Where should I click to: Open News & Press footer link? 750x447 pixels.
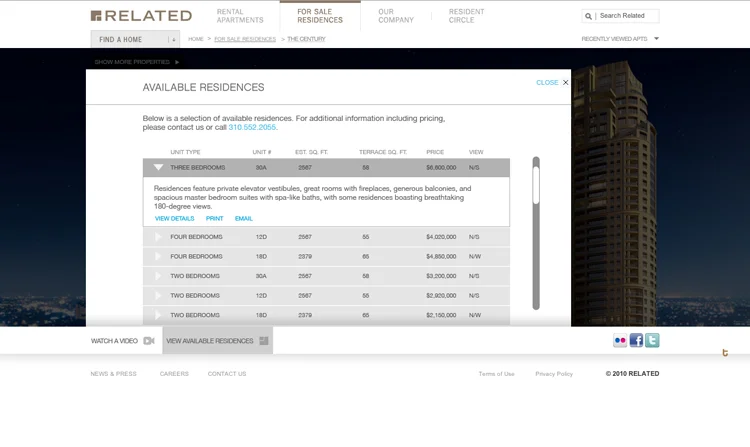point(113,374)
